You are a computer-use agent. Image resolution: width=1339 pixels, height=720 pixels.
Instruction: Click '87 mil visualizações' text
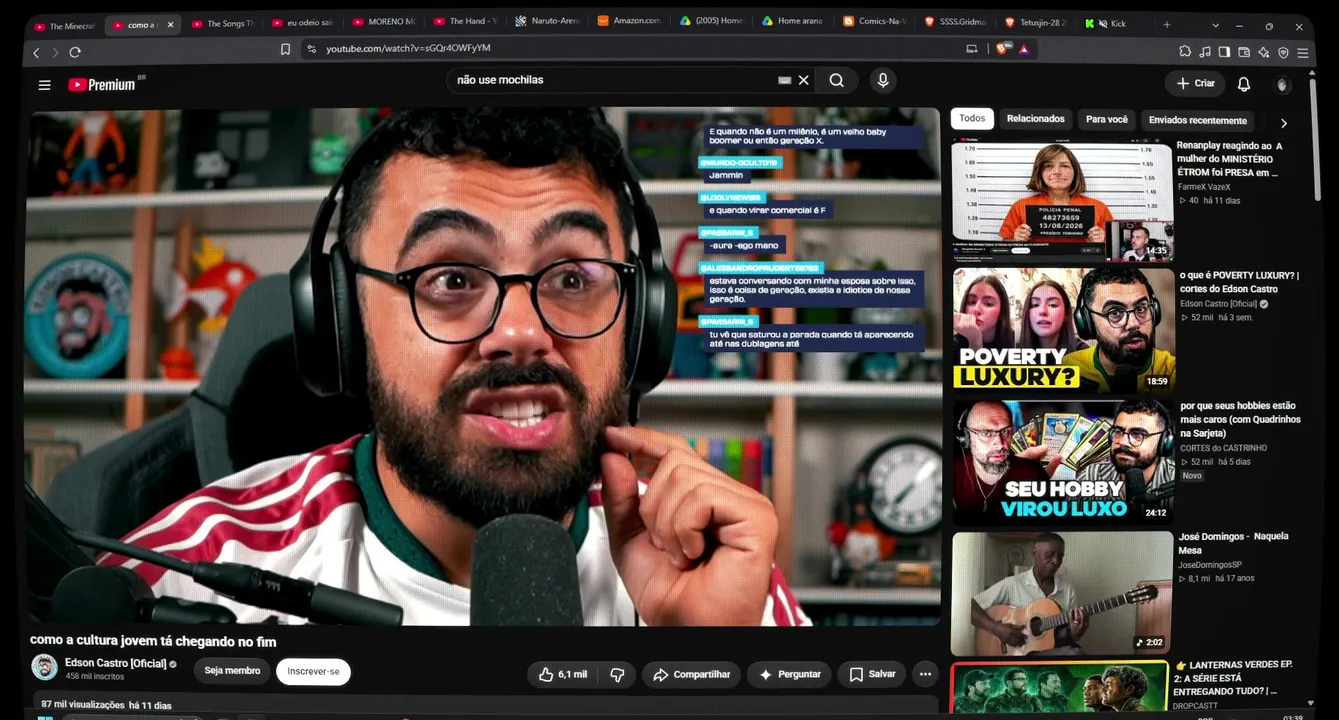click(x=83, y=705)
